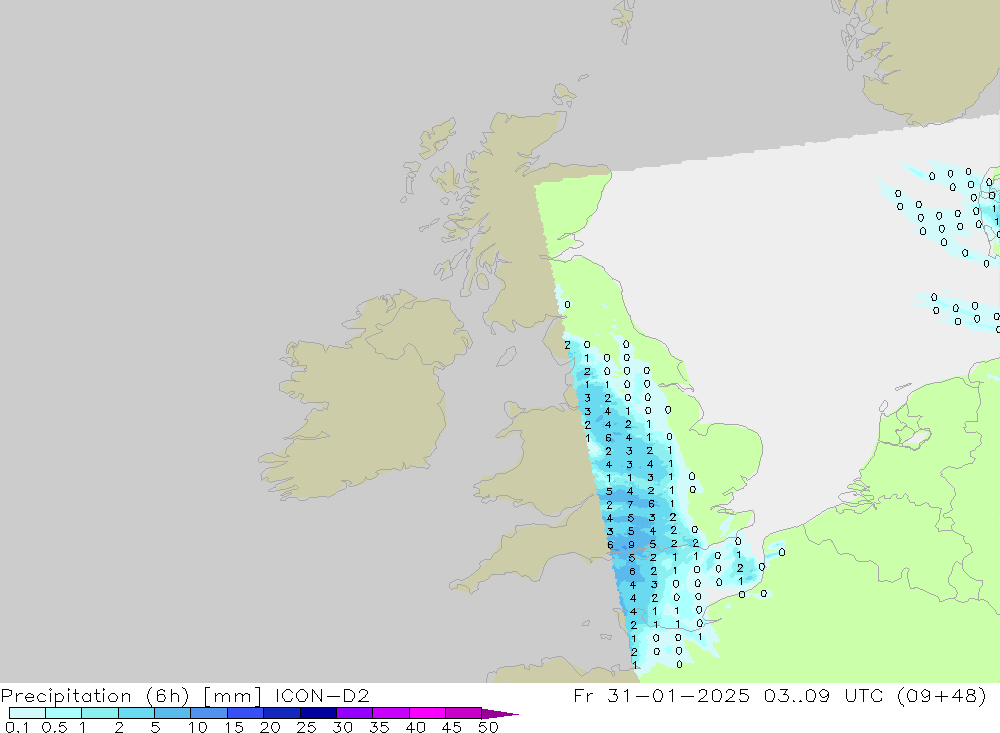Image resolution: width=1000 pixels, height=733 pixels.
Task: Select purple swatch between 30 and 35
Action: pyautogui.click(x=354, y=713)
